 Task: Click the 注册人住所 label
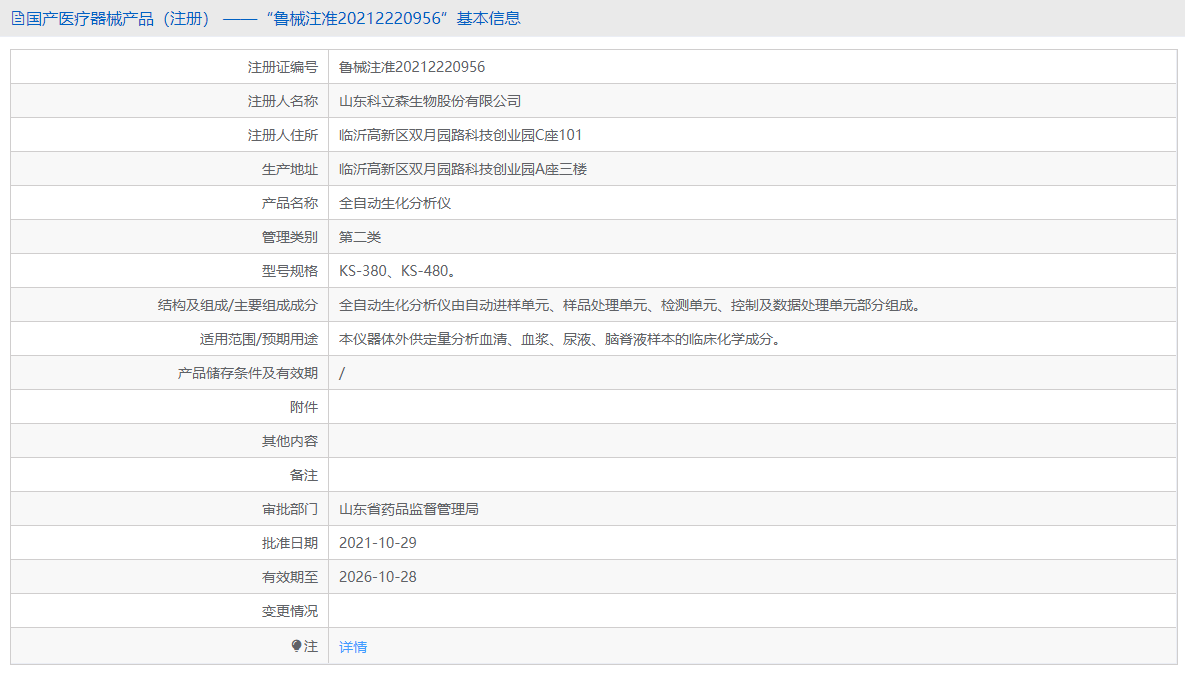(283, 135)
